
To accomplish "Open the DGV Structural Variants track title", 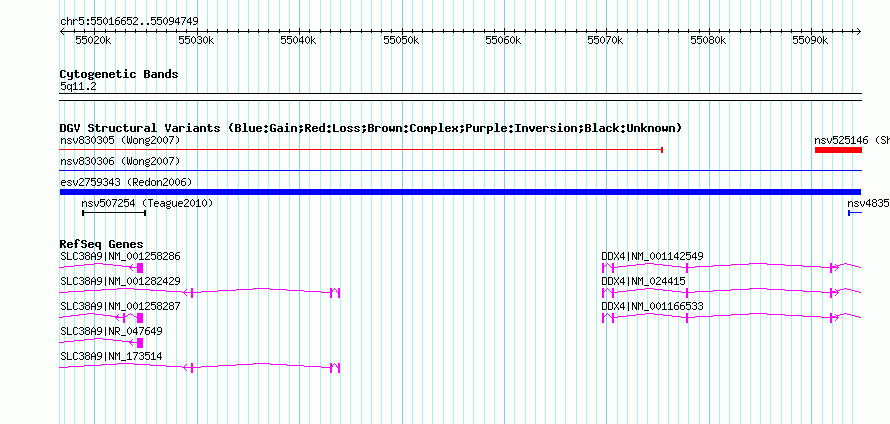I will point(370,128).
